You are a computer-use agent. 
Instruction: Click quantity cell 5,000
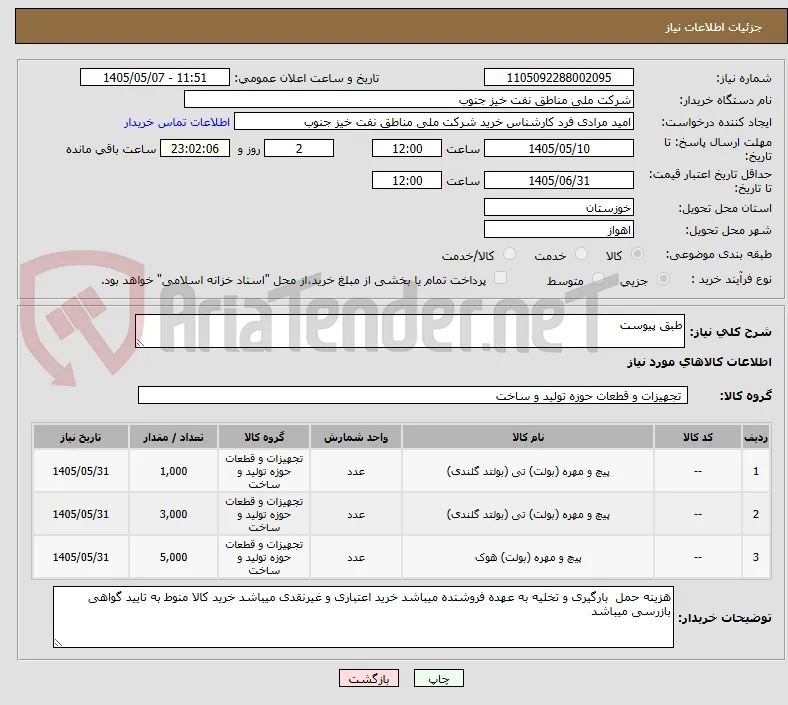coord(173,557)
